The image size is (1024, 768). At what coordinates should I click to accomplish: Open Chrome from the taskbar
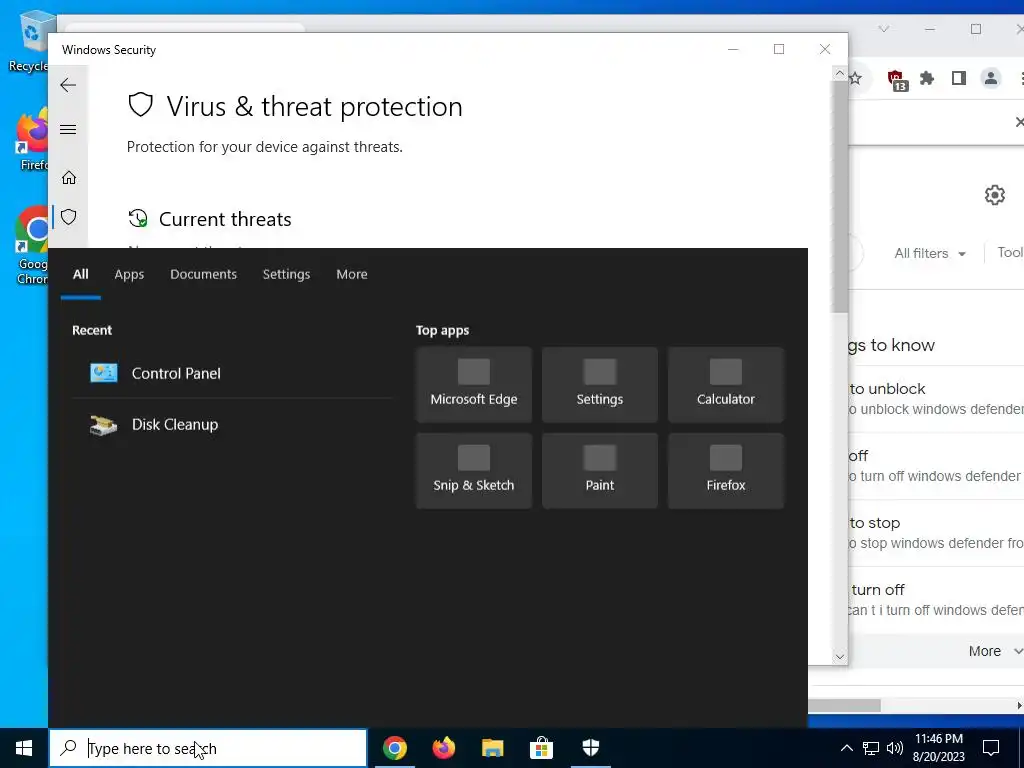point(394,748)
